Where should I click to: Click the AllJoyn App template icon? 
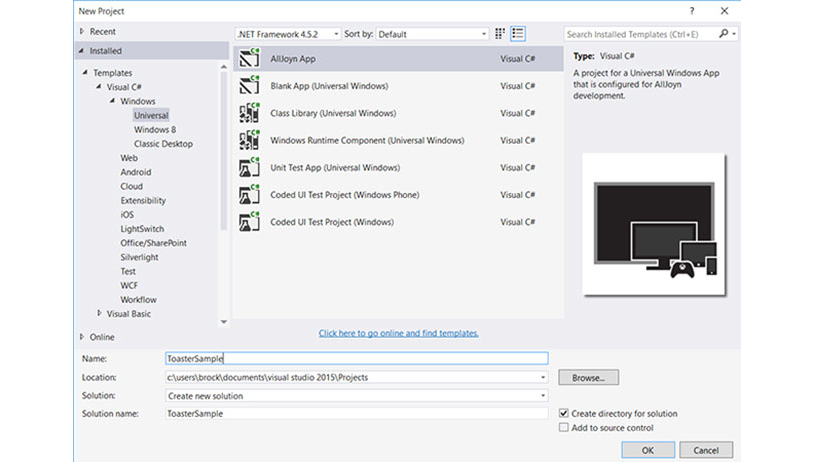pyautogui.click(x=249, y=59)
